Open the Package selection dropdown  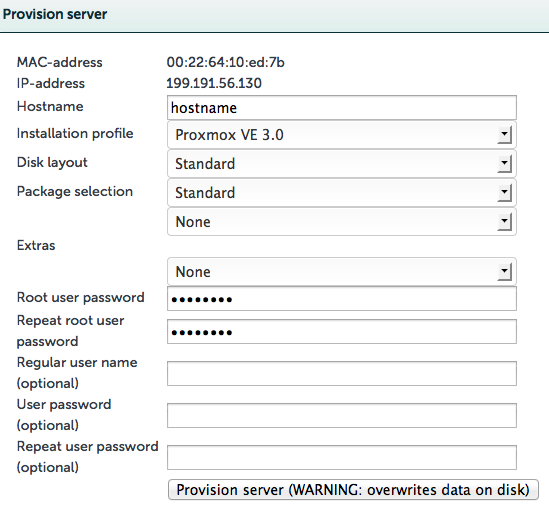(x=342, y=193)
